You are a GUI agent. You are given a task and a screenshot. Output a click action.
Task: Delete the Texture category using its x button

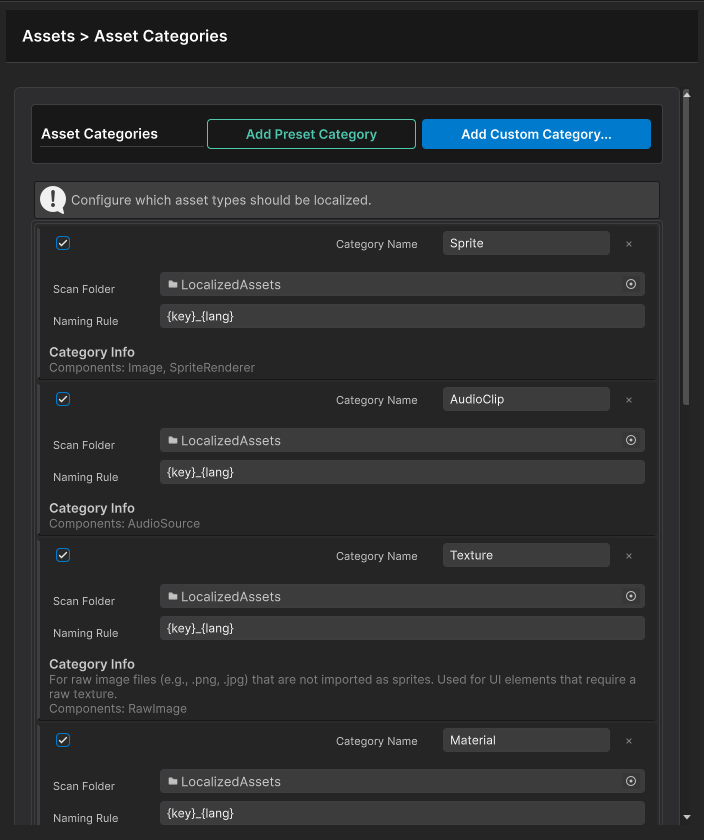(x=630, y=555)
